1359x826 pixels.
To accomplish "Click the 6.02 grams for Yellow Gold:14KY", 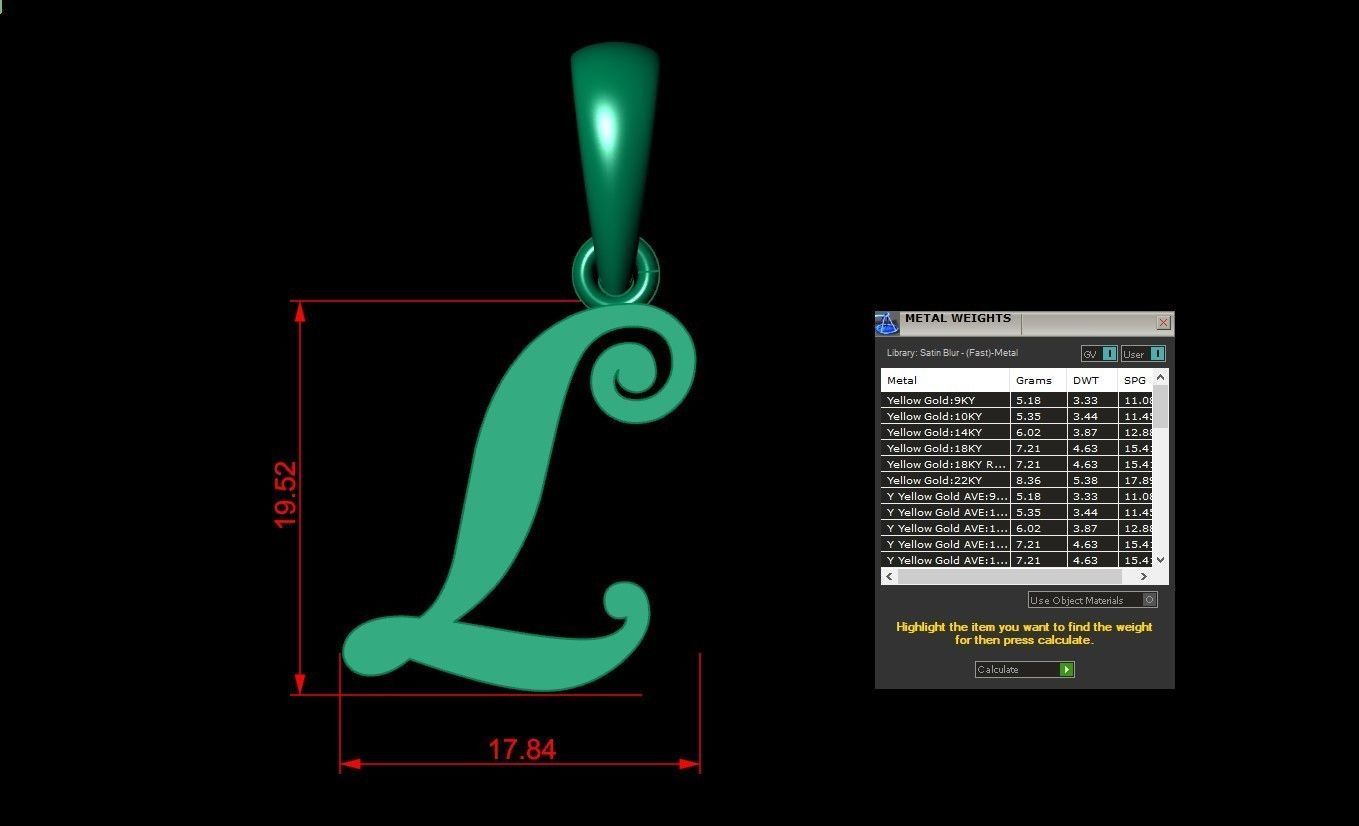I will click(1028, 432).
